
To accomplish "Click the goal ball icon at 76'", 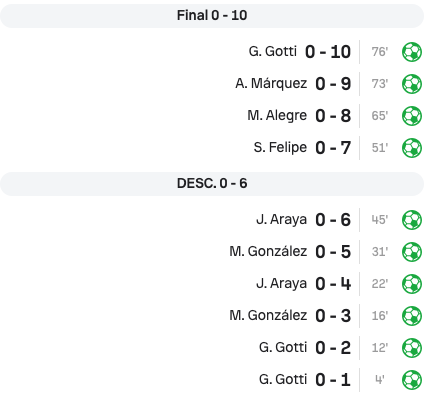I will coord(412,52).
